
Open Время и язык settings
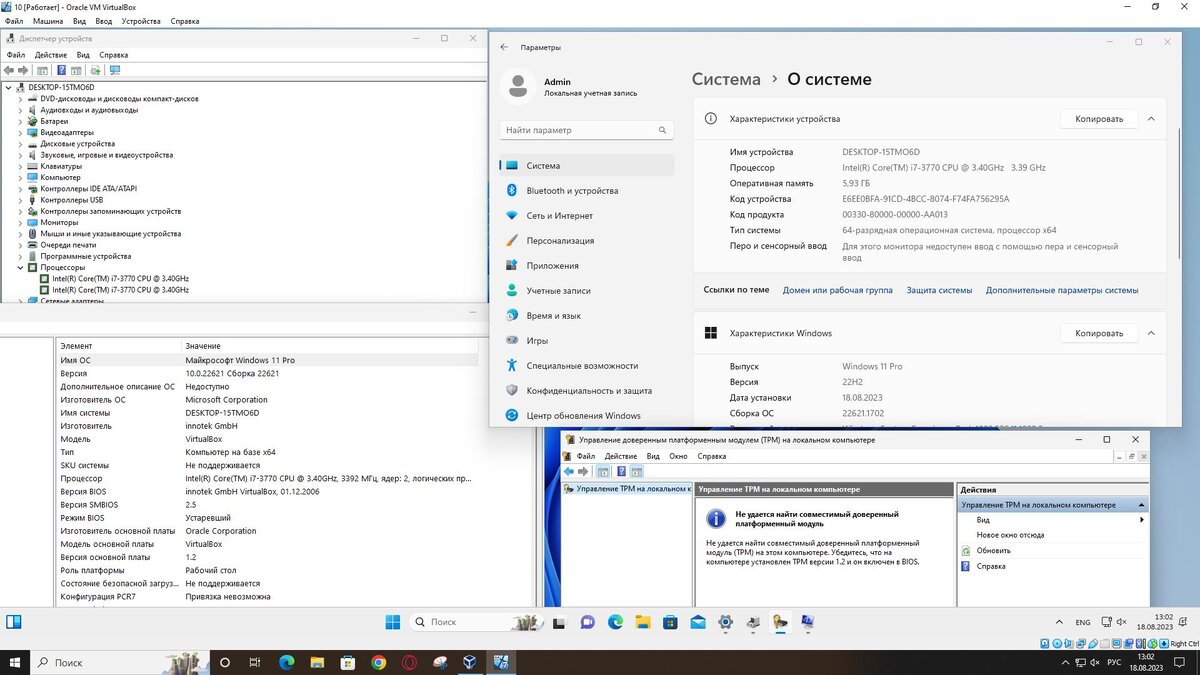click(587, 316)
